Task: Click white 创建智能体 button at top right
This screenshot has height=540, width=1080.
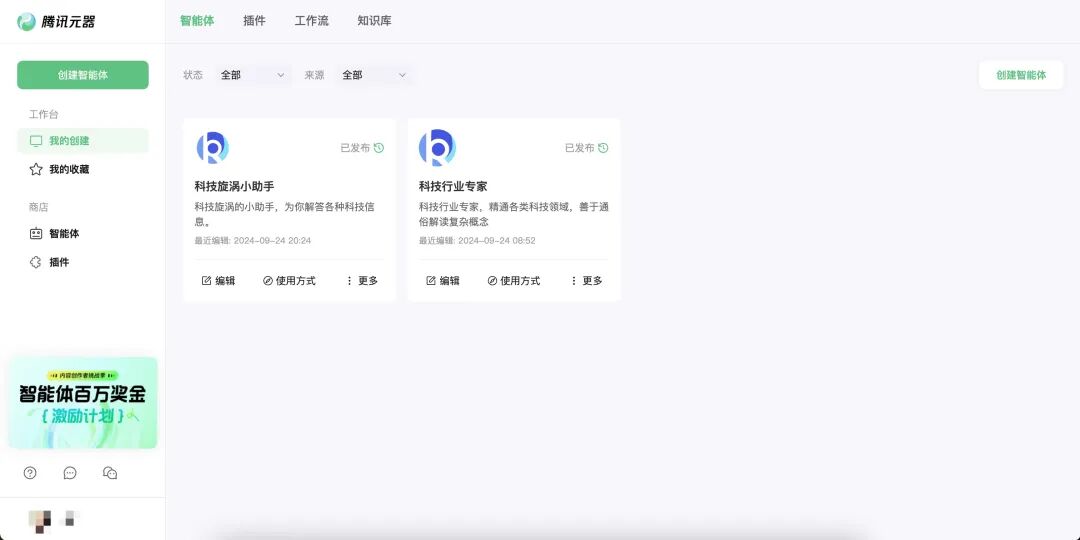Action: tap(1021, 75)
